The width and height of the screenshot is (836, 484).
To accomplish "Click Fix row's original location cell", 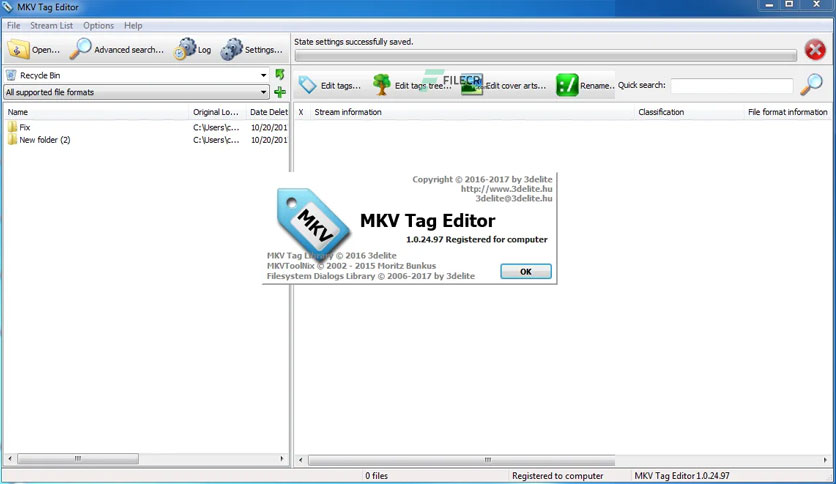I will tap(216, 127).
